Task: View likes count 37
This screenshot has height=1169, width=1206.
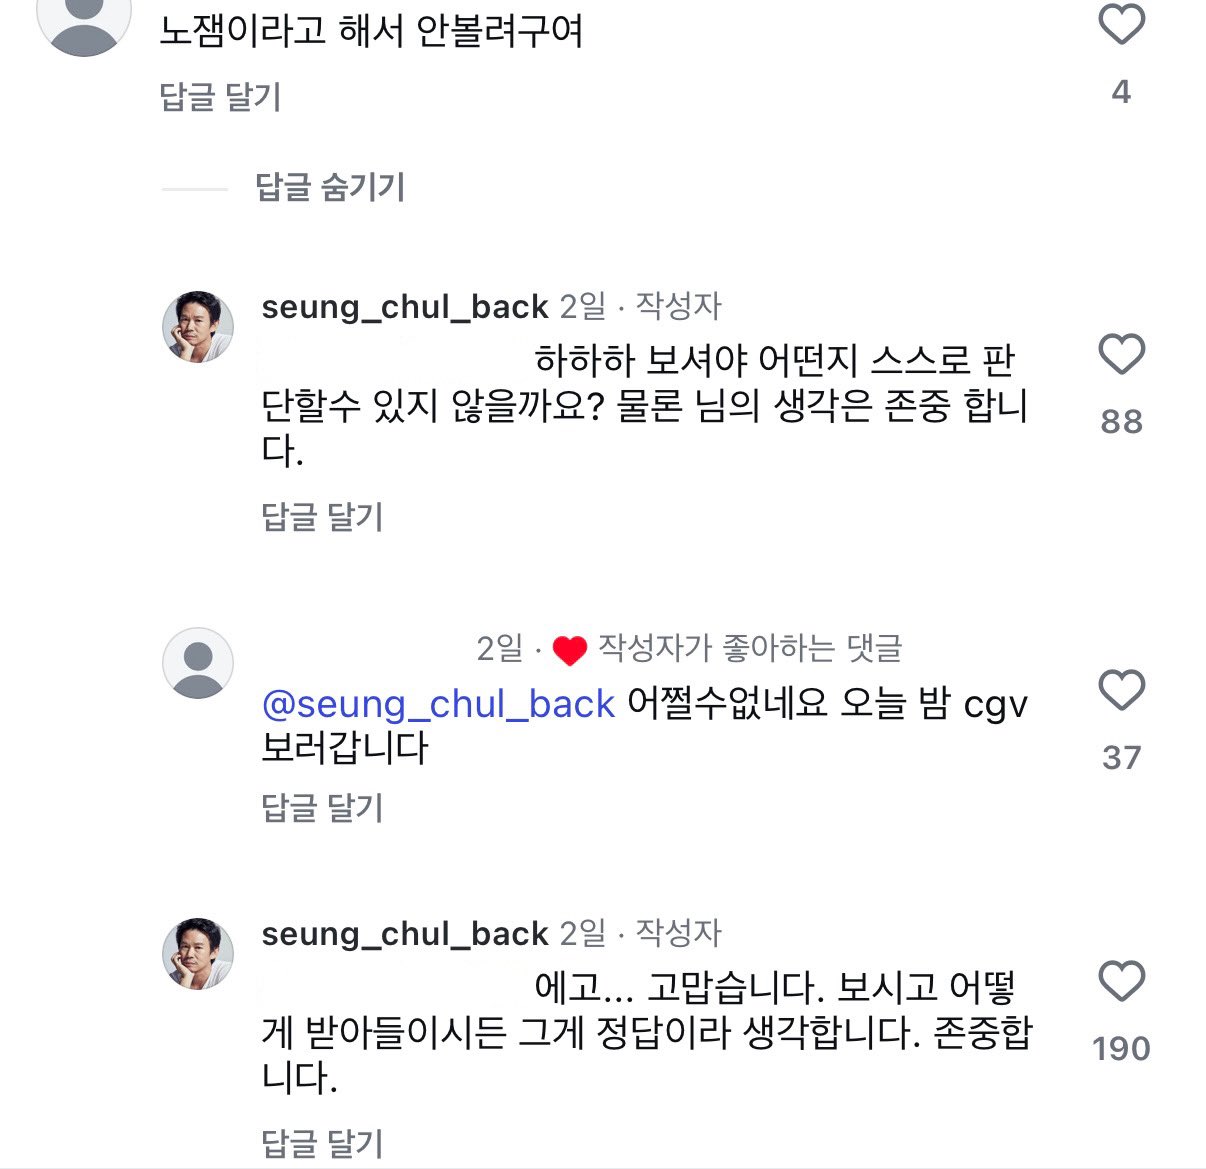Action: [1121, 757]
